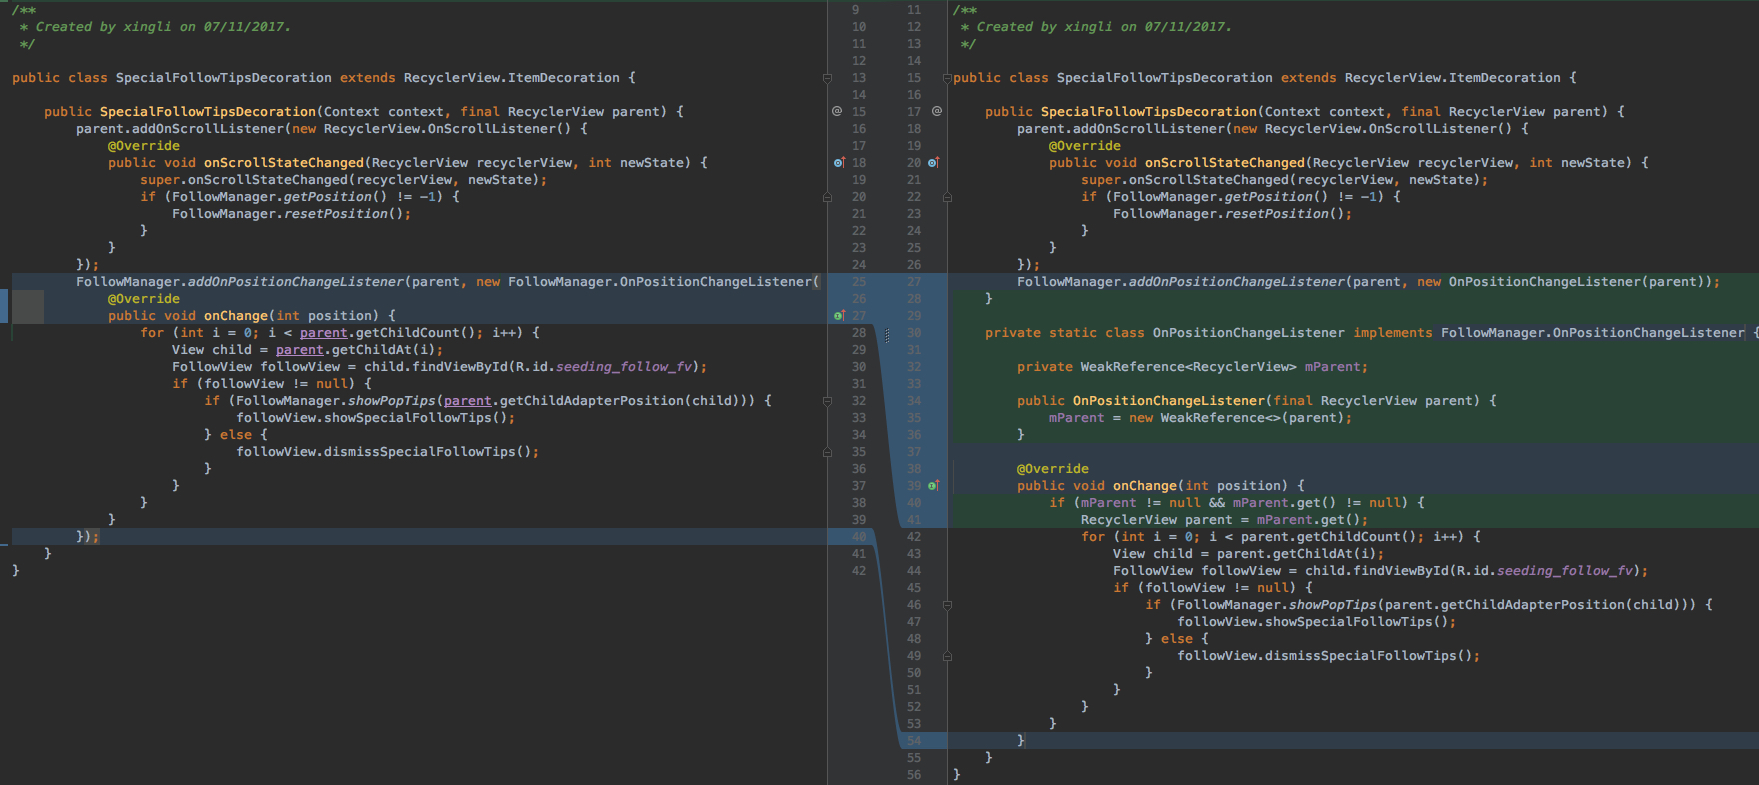The height and width of the screenshot is (785, 1759).
Task: Click 'public OnPositionChangeListener(final RecyclerView parent)' constructor
Action: (x=1257, y=400)
